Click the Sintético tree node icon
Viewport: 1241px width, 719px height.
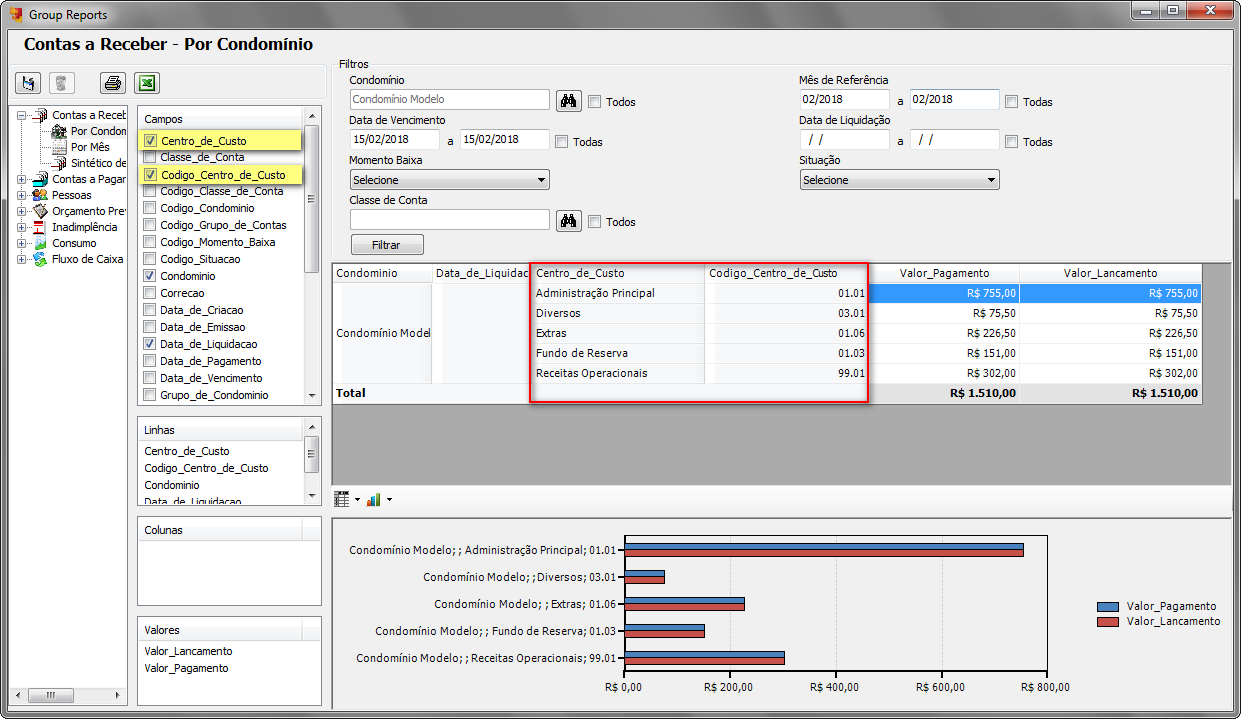point(59,163)
